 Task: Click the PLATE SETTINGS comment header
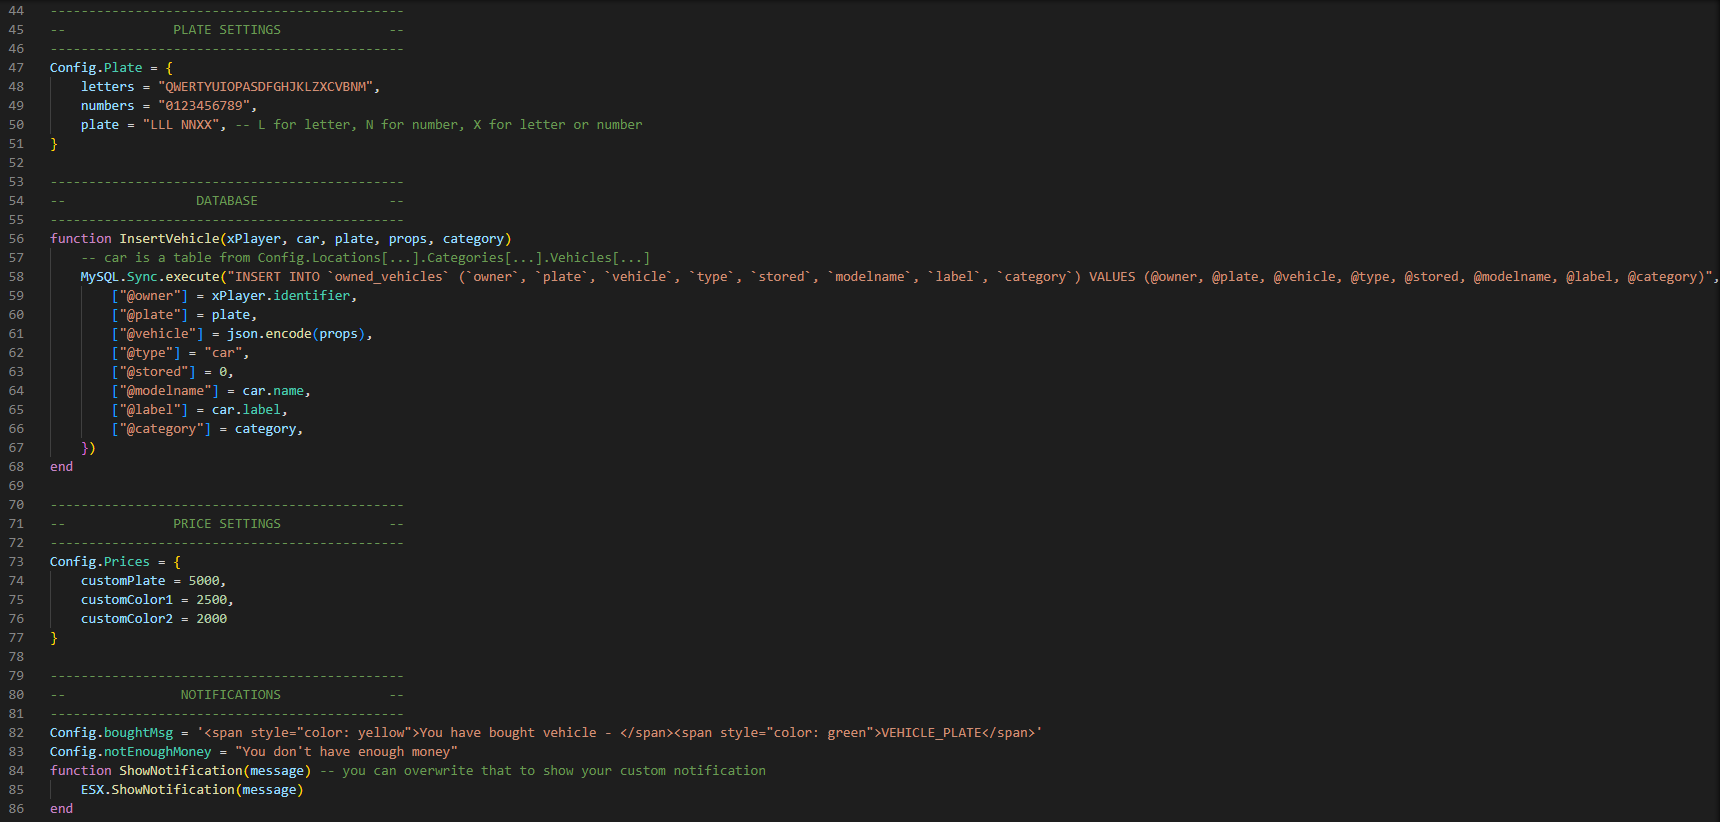(x=226, y=30)
